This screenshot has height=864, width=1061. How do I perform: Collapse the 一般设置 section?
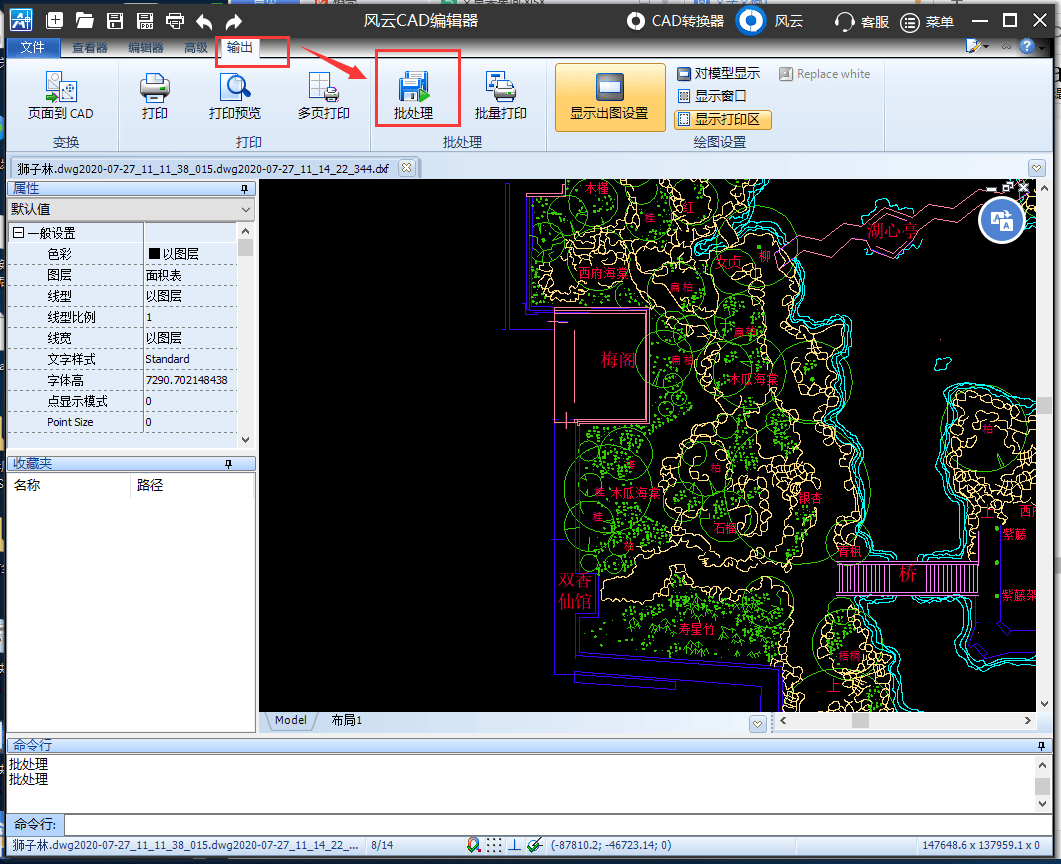click(17, 233)
